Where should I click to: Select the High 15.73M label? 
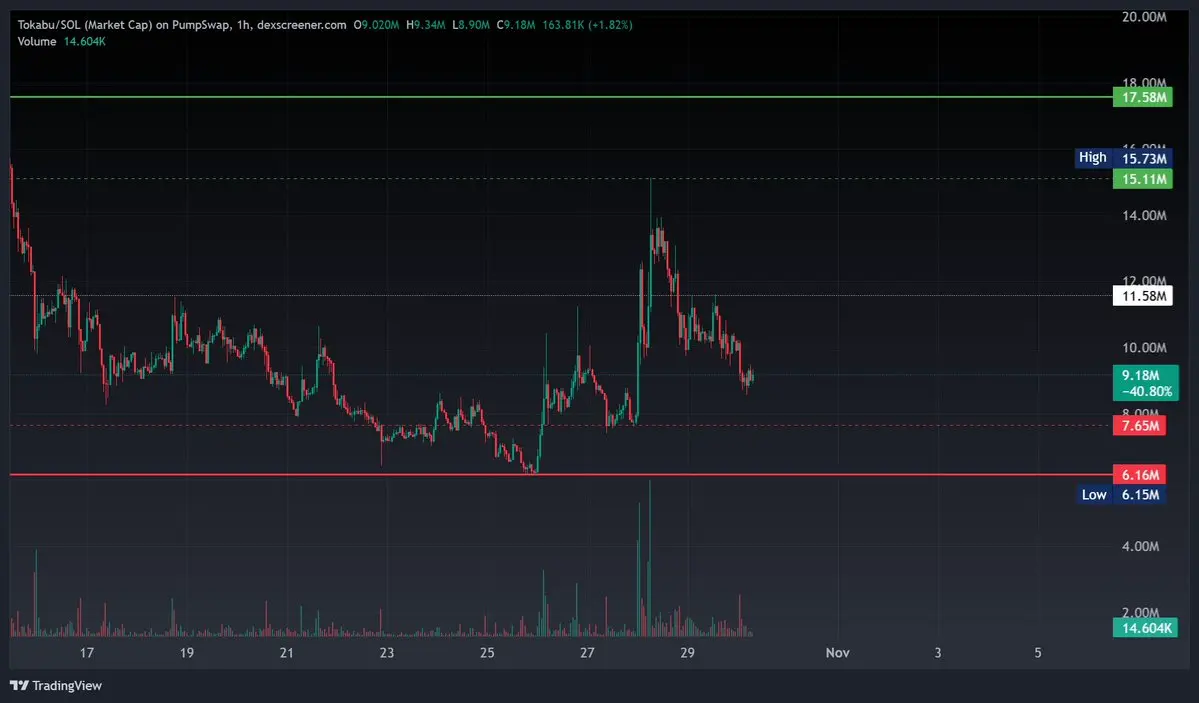[x=1123, y=158]
